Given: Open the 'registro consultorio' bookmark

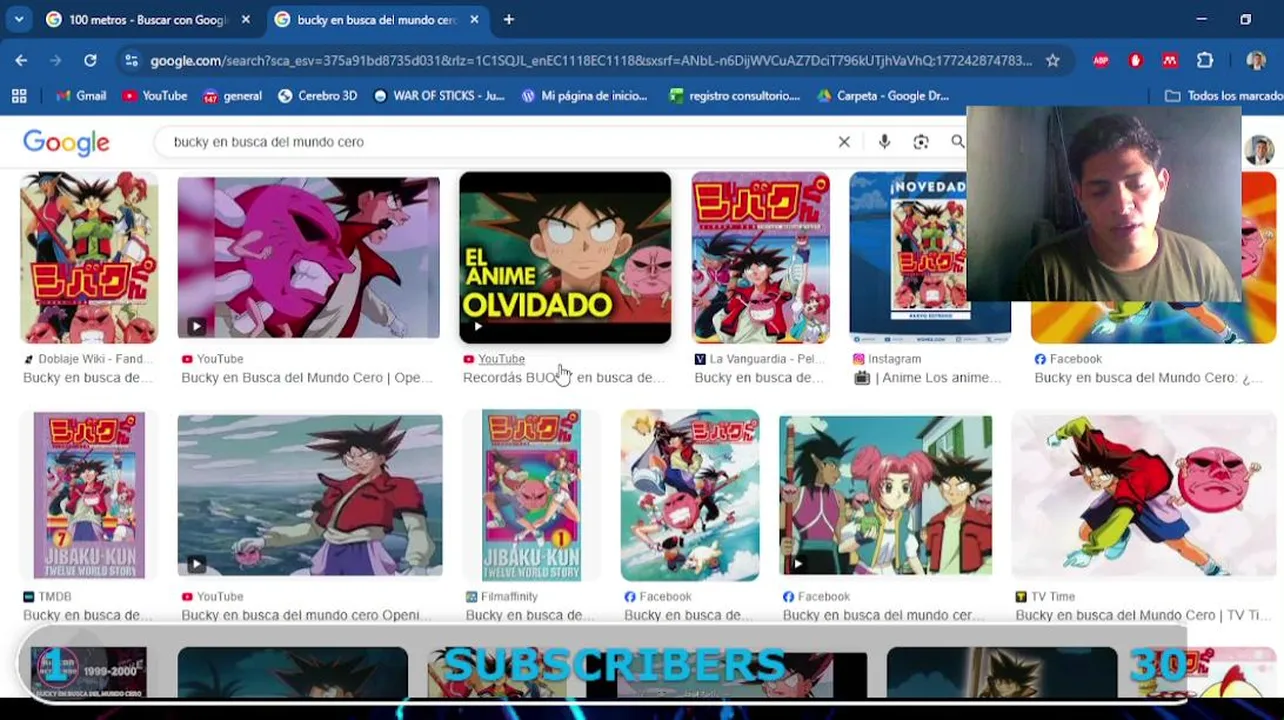Looking at the screenshot, I should (x=735, y=96).
